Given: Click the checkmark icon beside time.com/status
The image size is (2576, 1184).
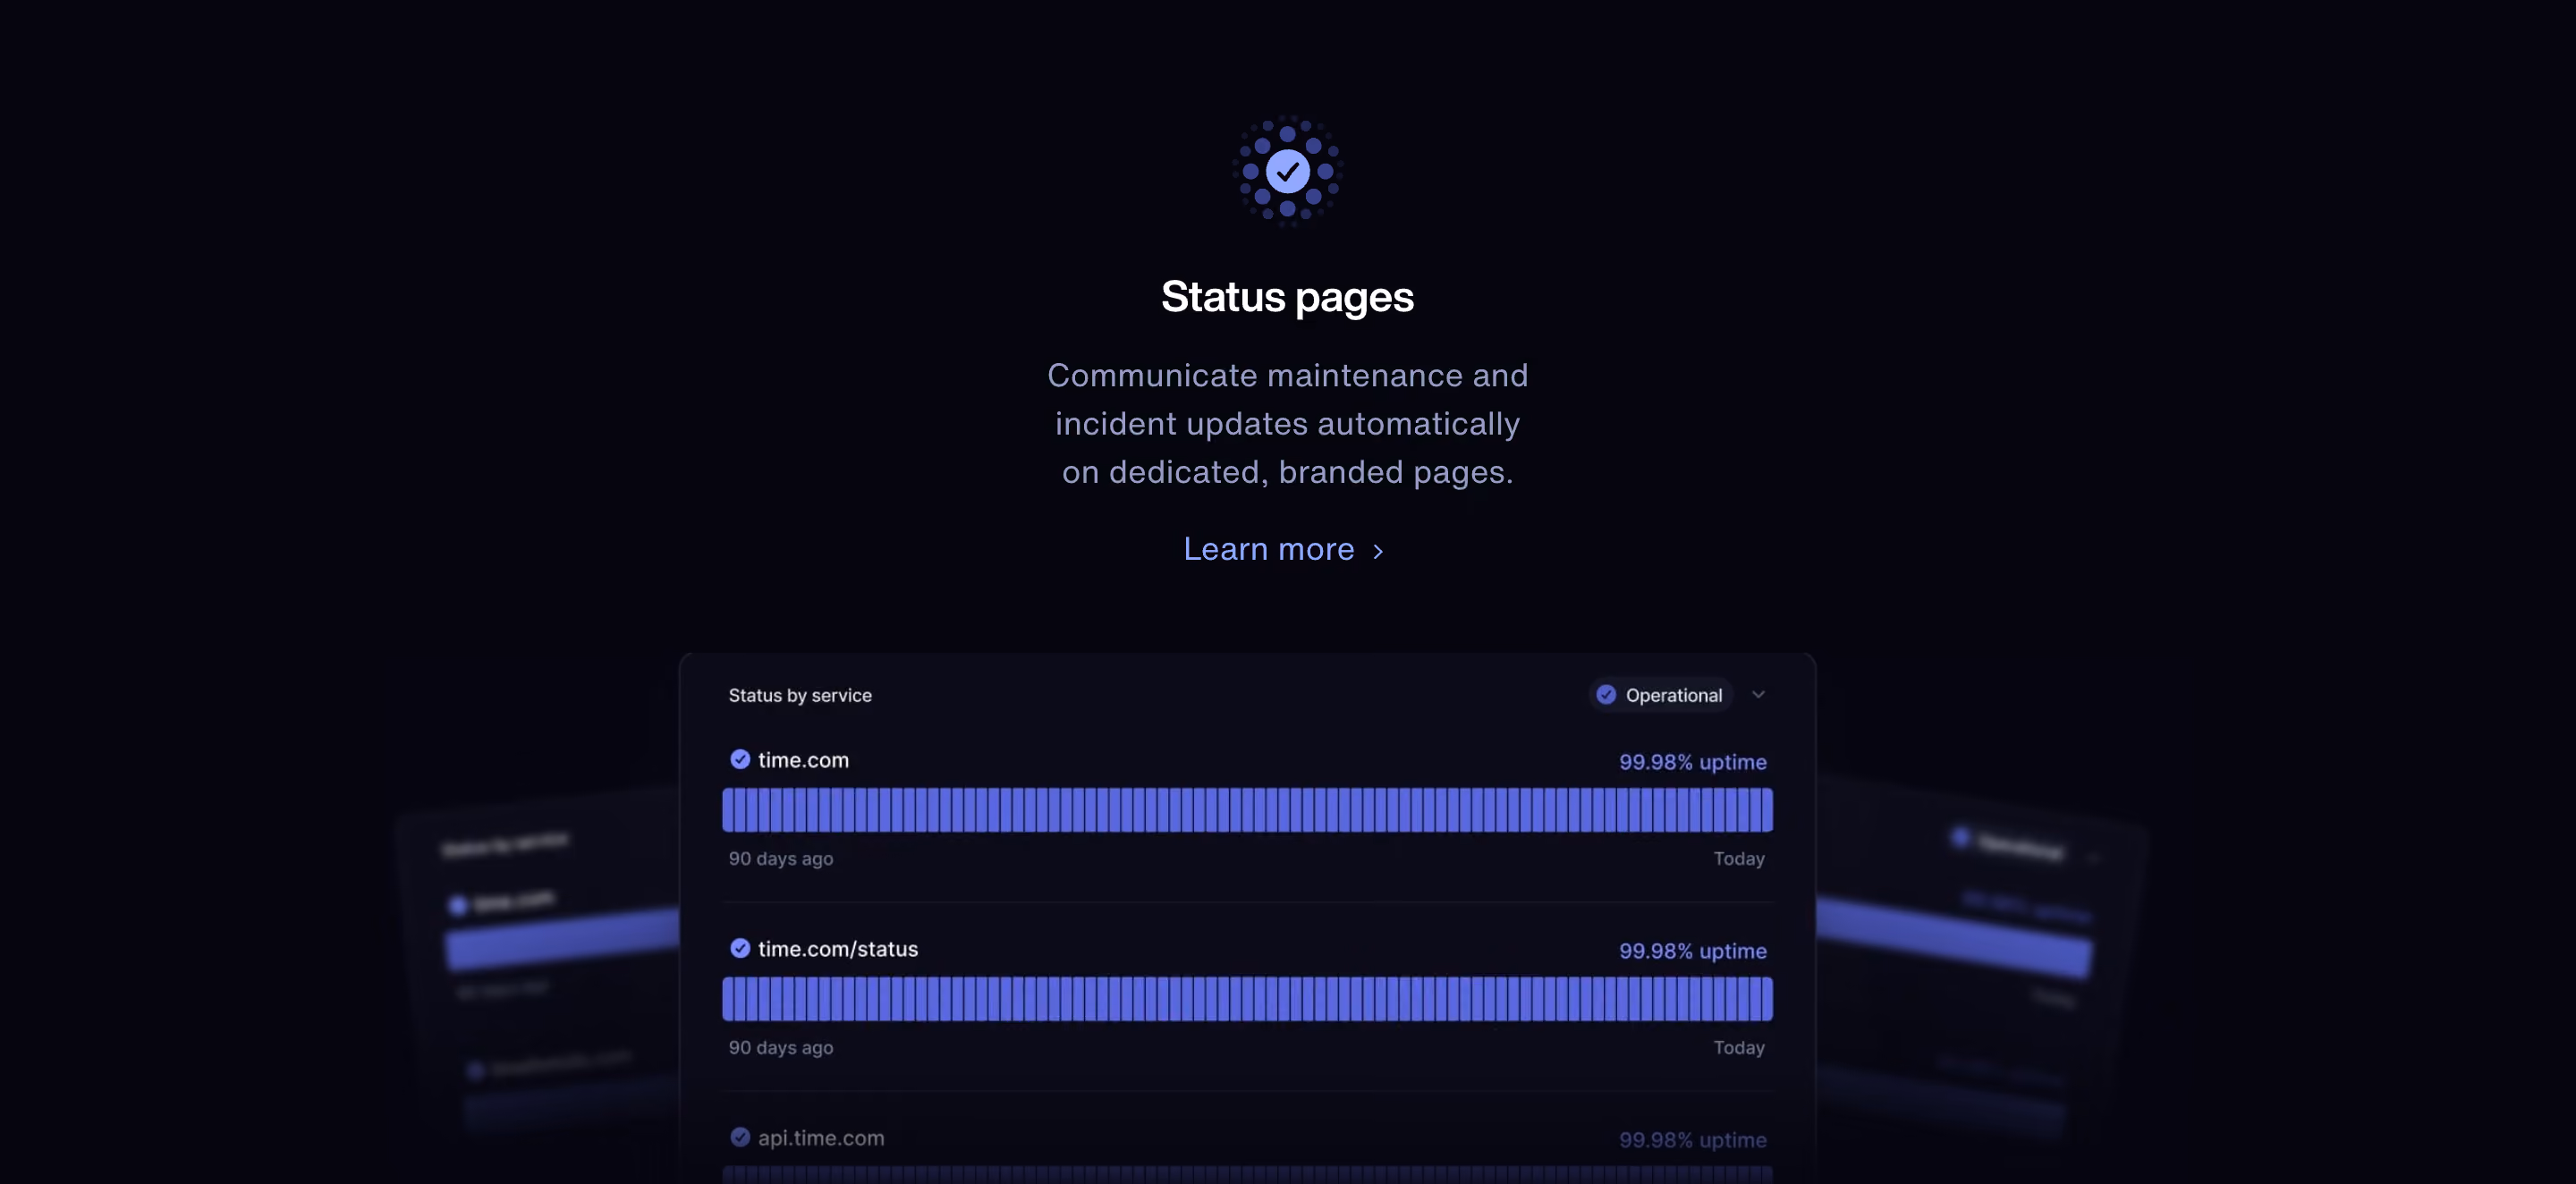Looking at the screenshot, I should [x=739, y=948].
